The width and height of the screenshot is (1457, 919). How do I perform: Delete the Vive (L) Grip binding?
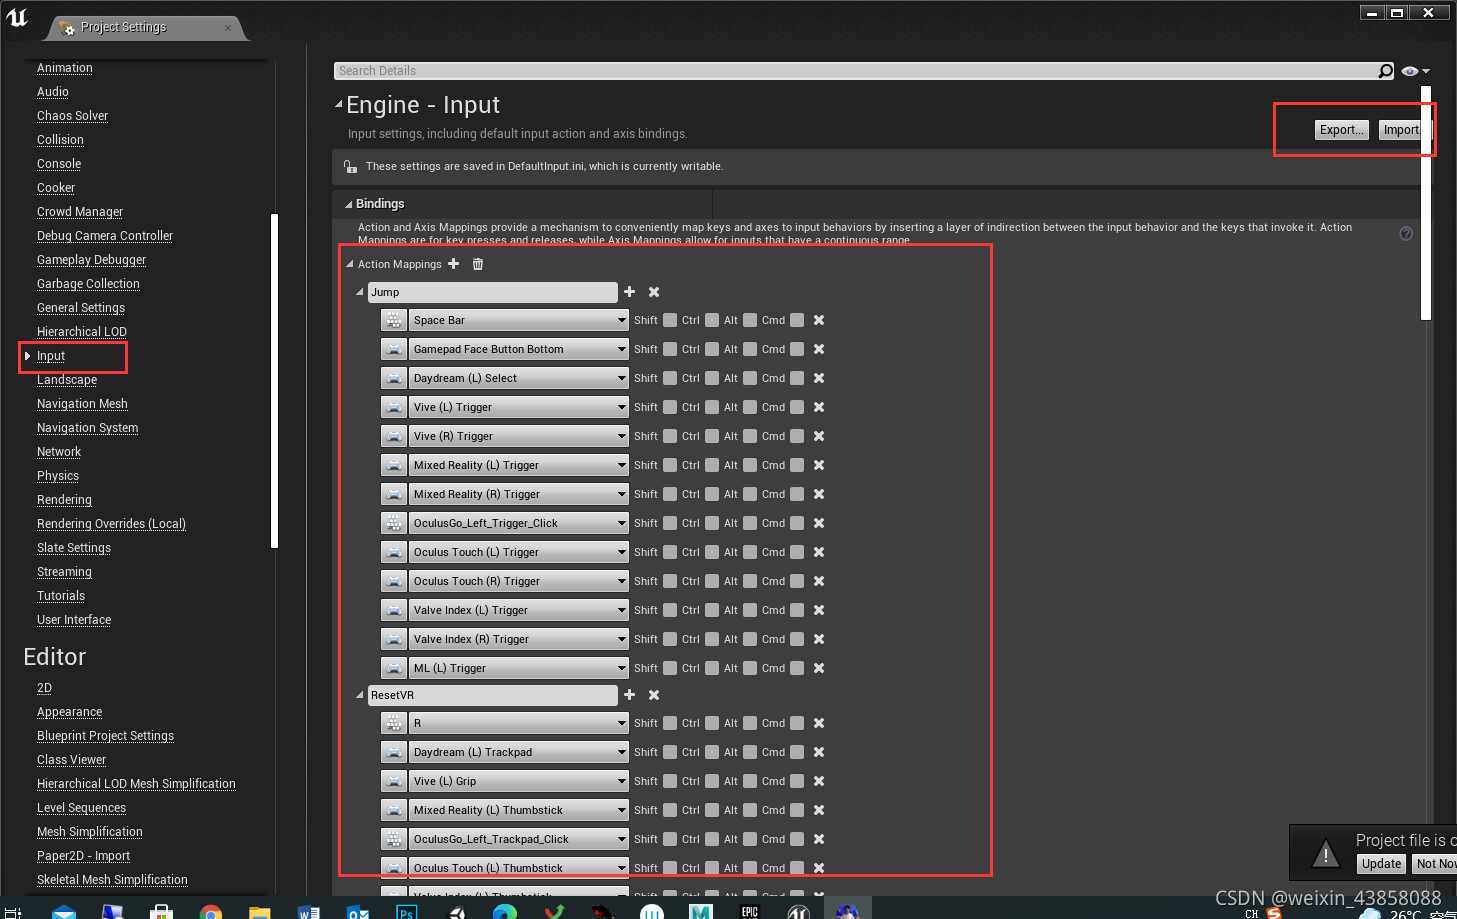pos(819,781)
